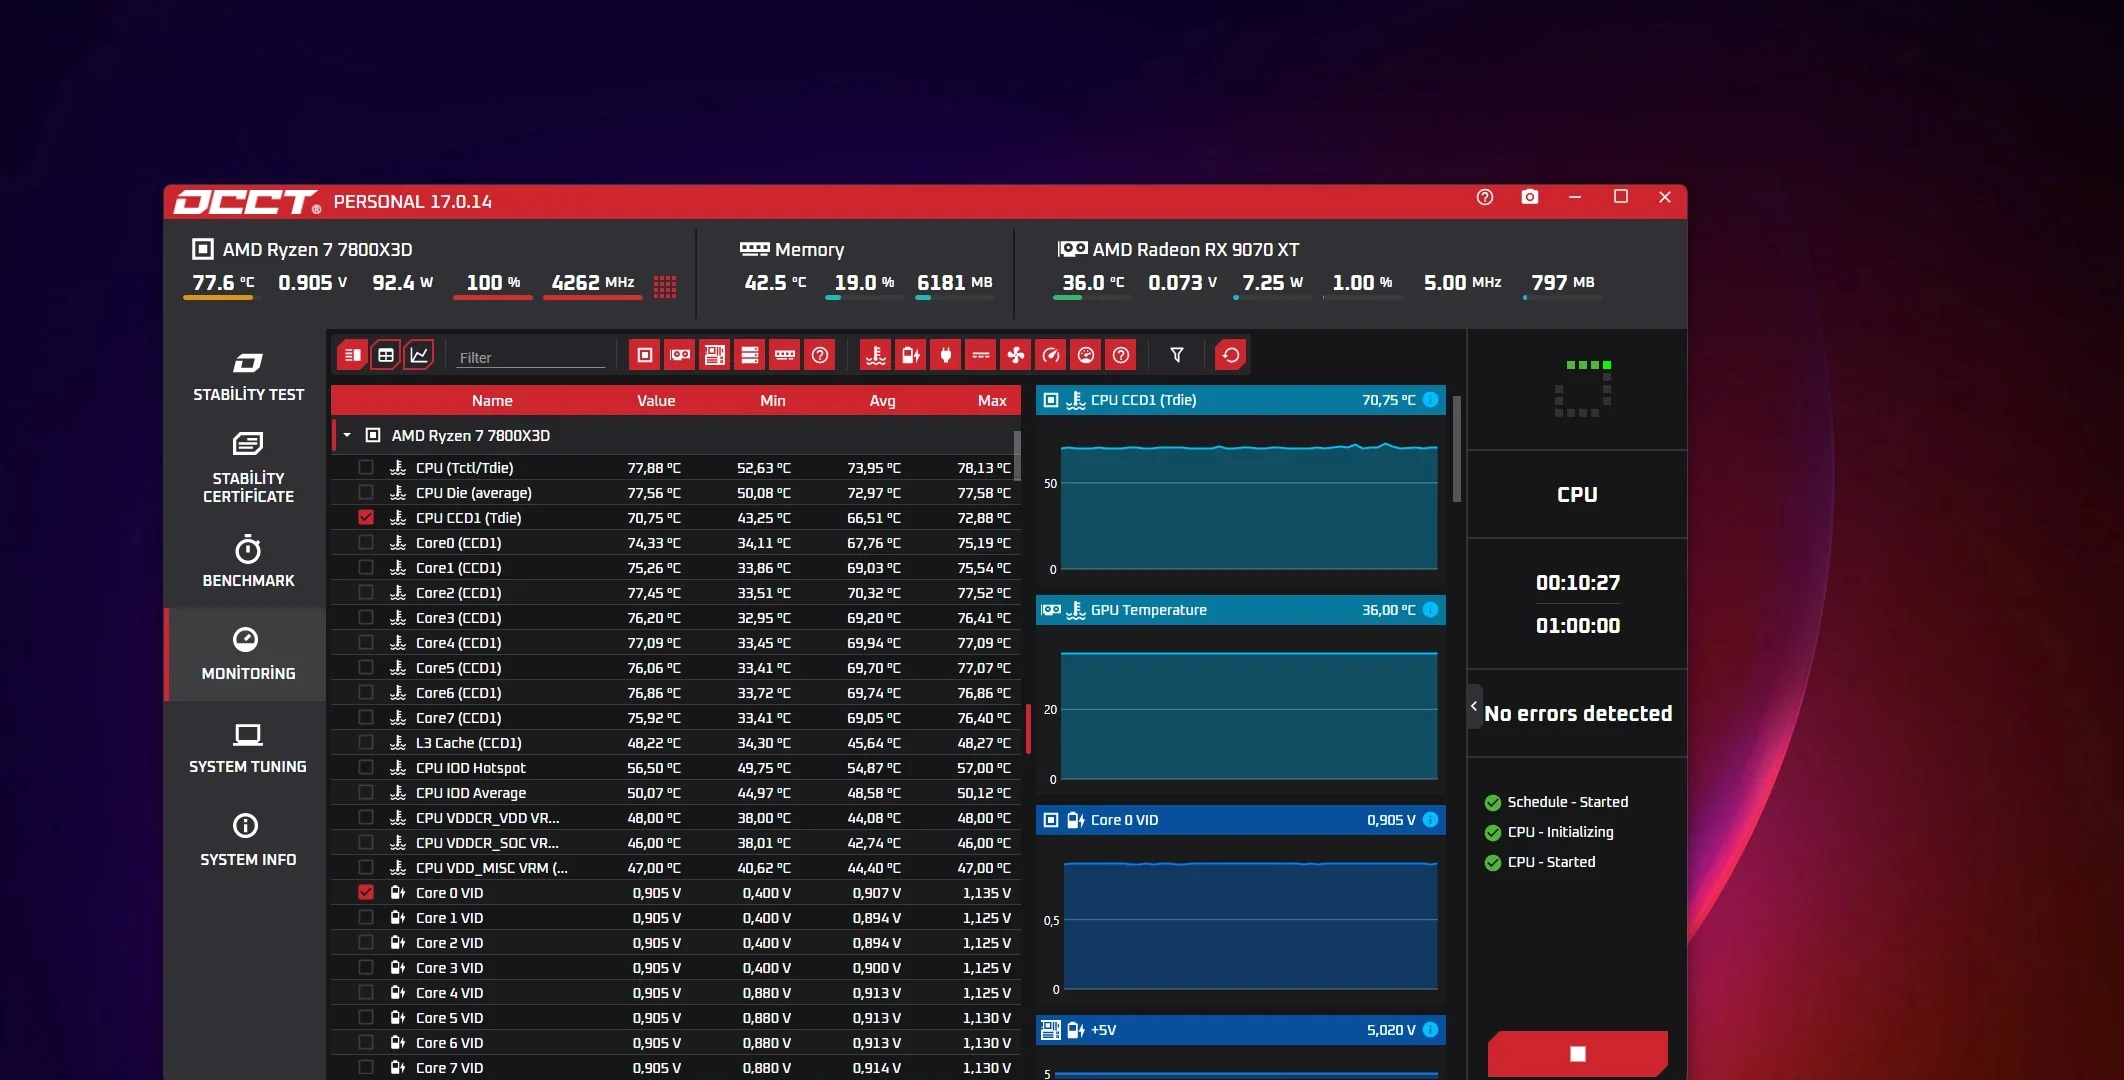Collapse the right-side test status panel

tap(1474, 706)
